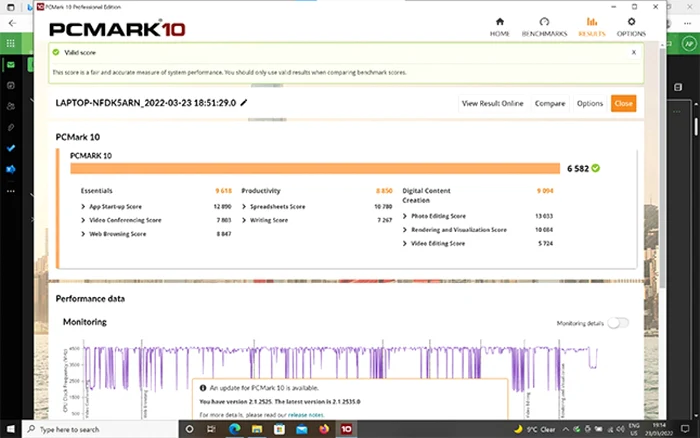Click the Type here to search box
The image size is (700, 438).
pyautogui.click(x=100, y=429)
